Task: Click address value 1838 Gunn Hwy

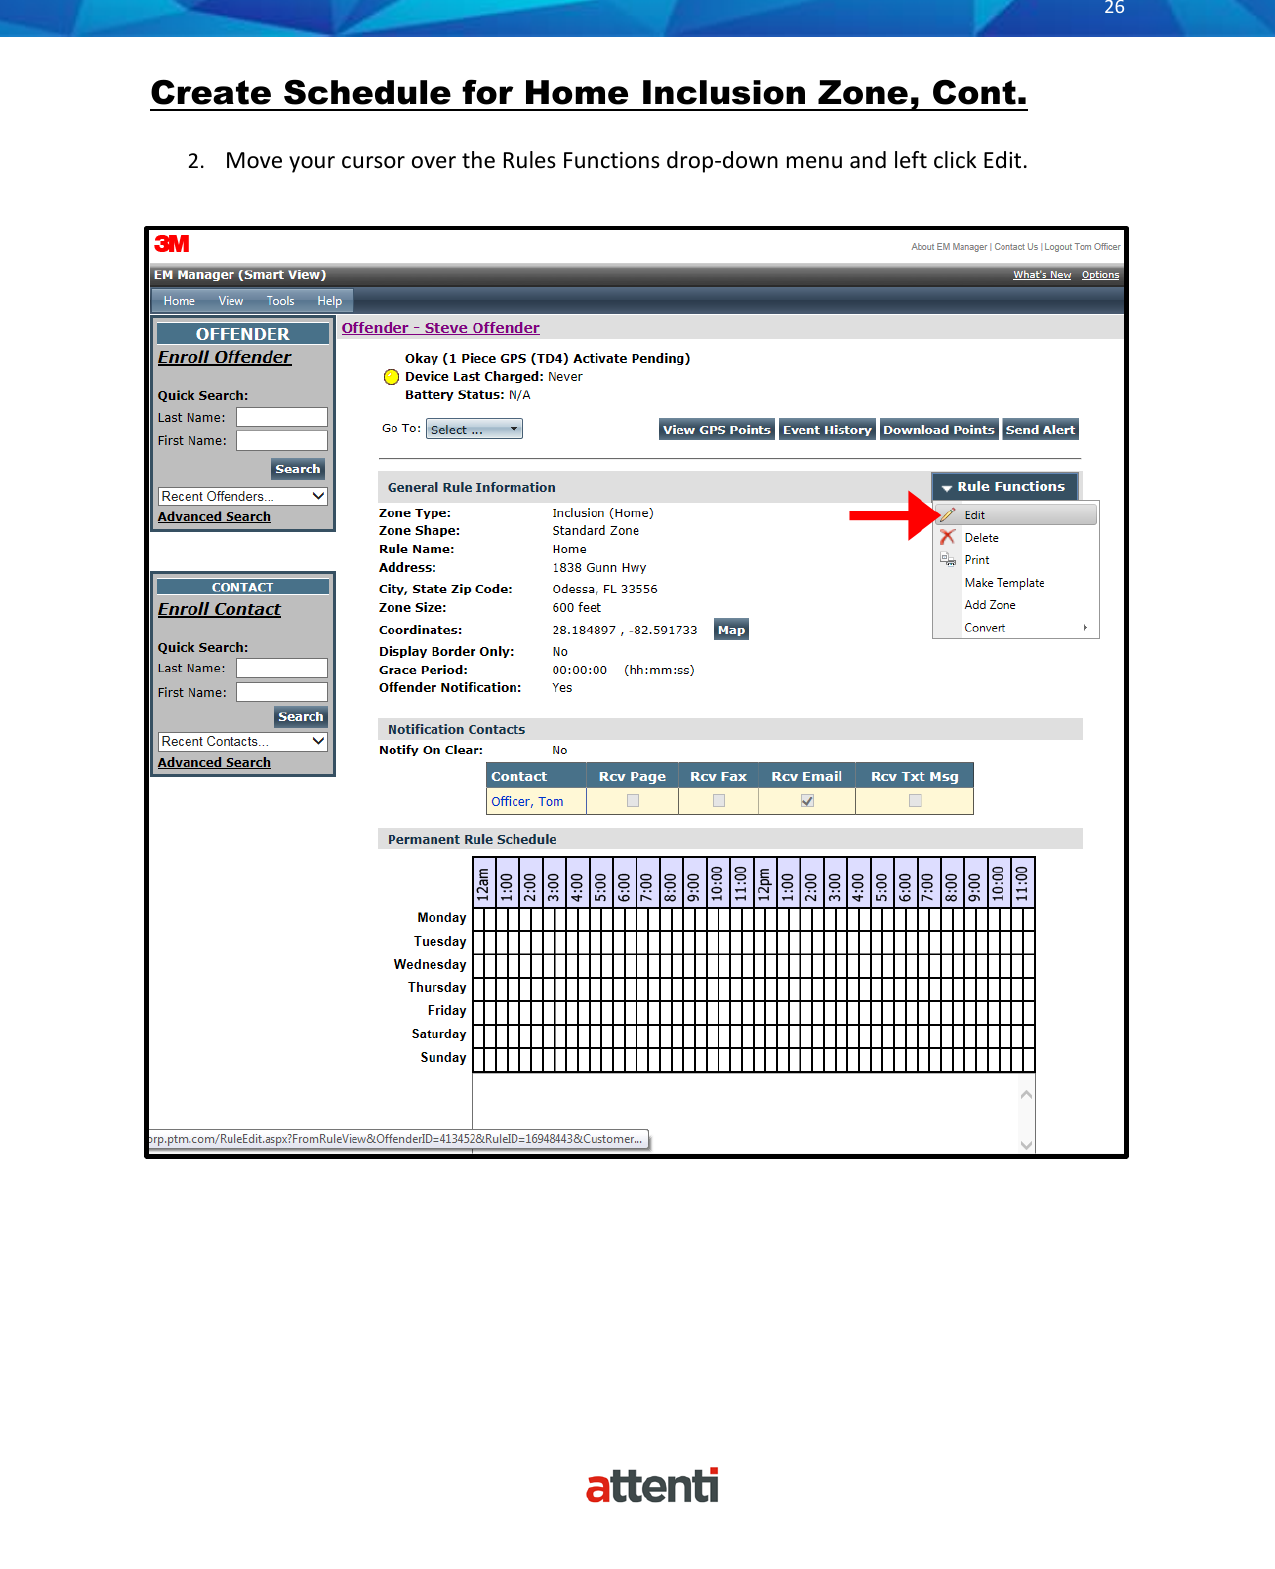Action: coord(599,568)
